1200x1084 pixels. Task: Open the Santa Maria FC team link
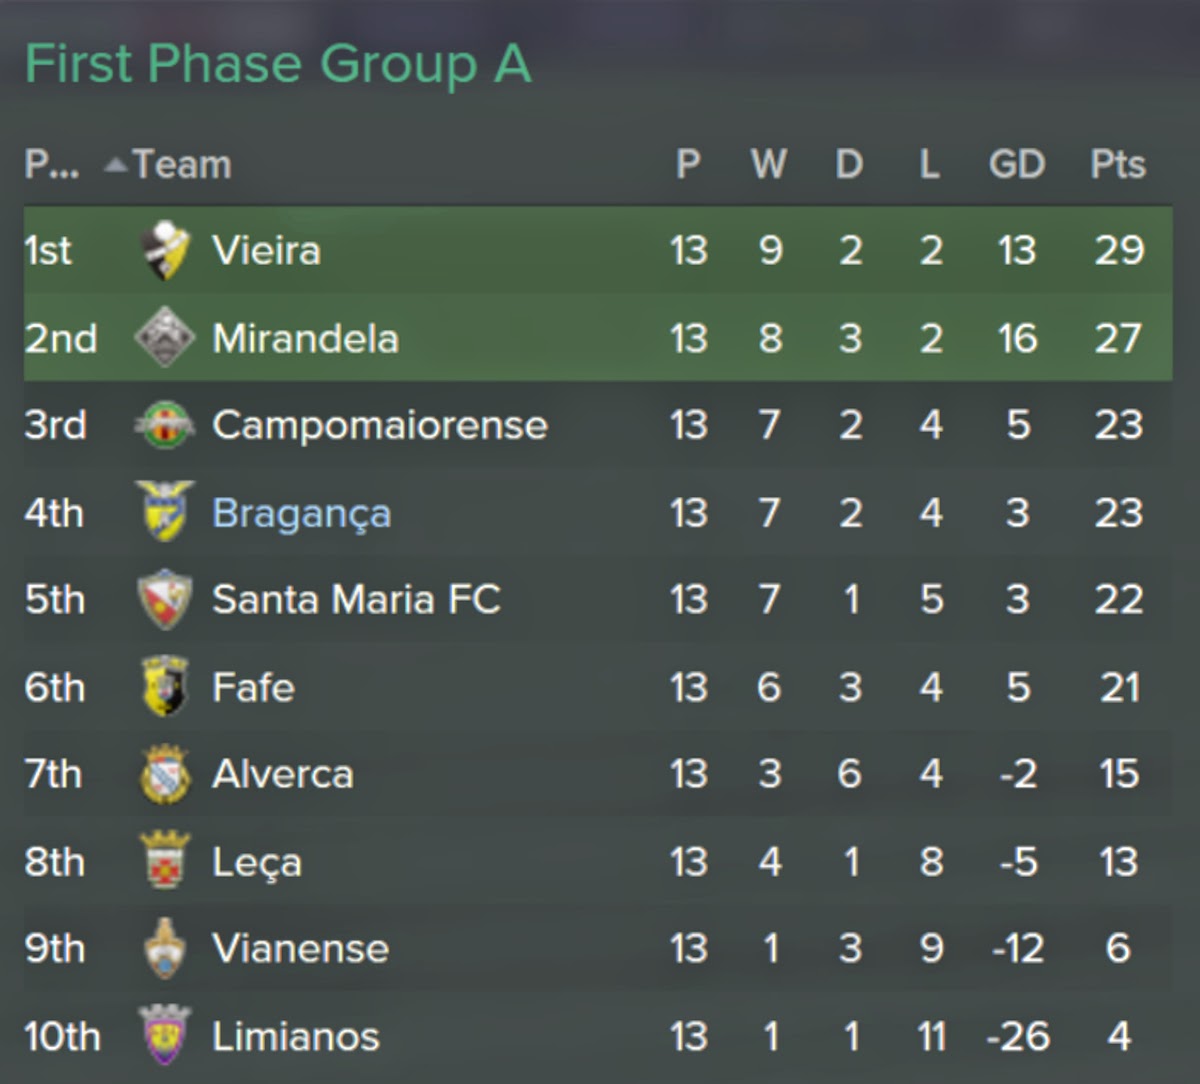click(x=356, y=600)
